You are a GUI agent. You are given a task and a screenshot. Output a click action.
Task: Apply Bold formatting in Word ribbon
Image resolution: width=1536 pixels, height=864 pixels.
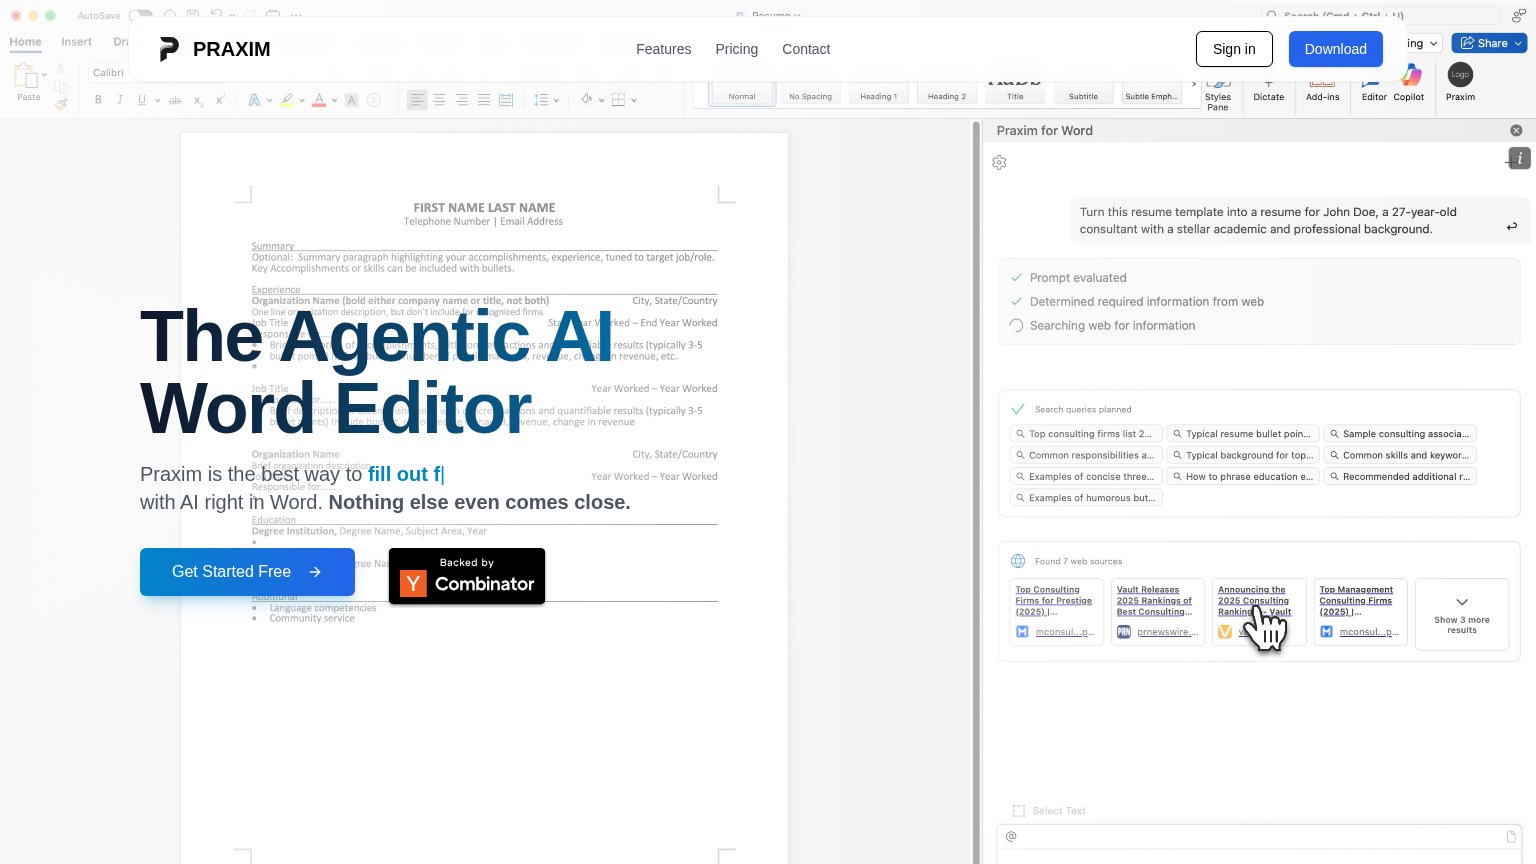pos(98,100)
